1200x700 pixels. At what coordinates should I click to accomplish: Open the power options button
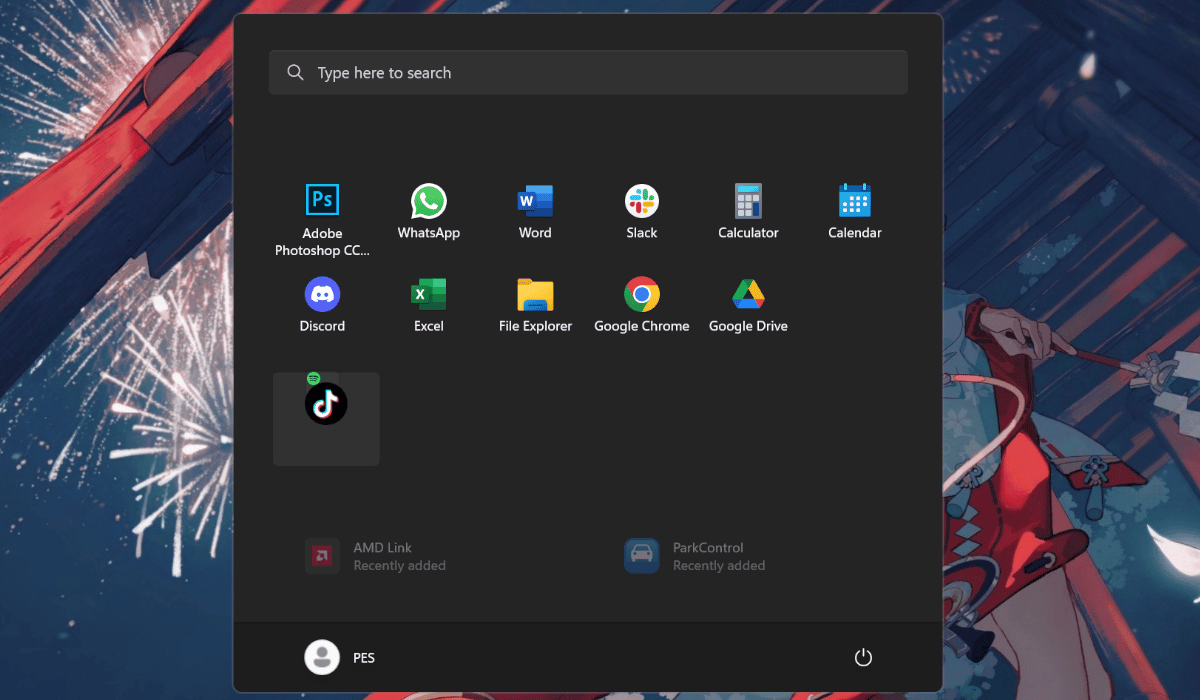coord(863,658)
